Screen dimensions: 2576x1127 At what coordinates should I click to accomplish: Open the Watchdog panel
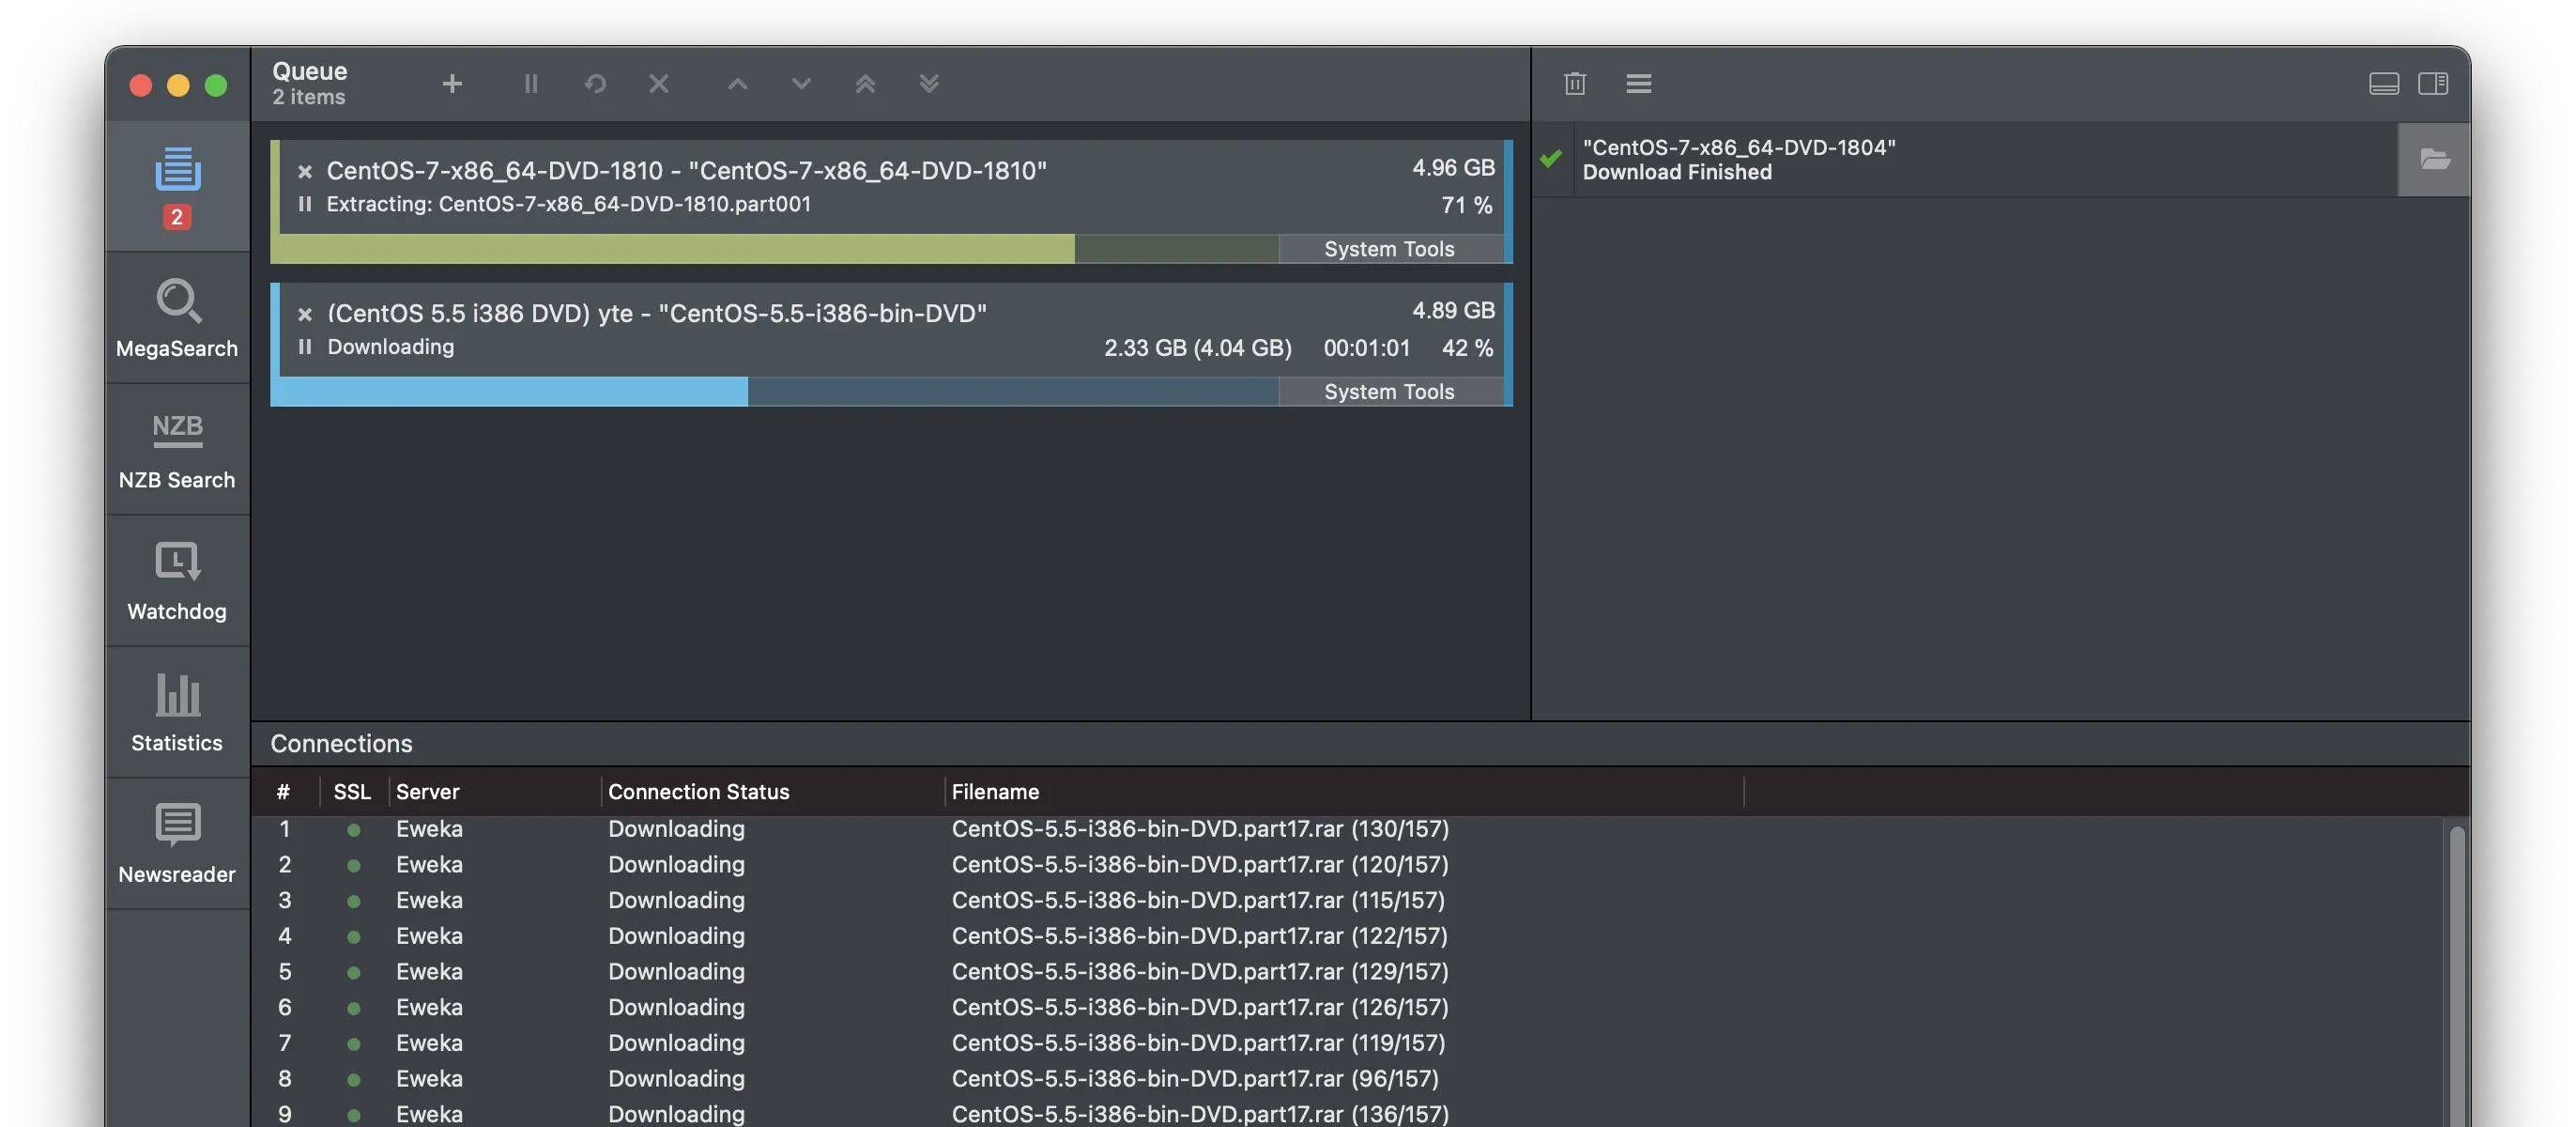click(177, 580)
